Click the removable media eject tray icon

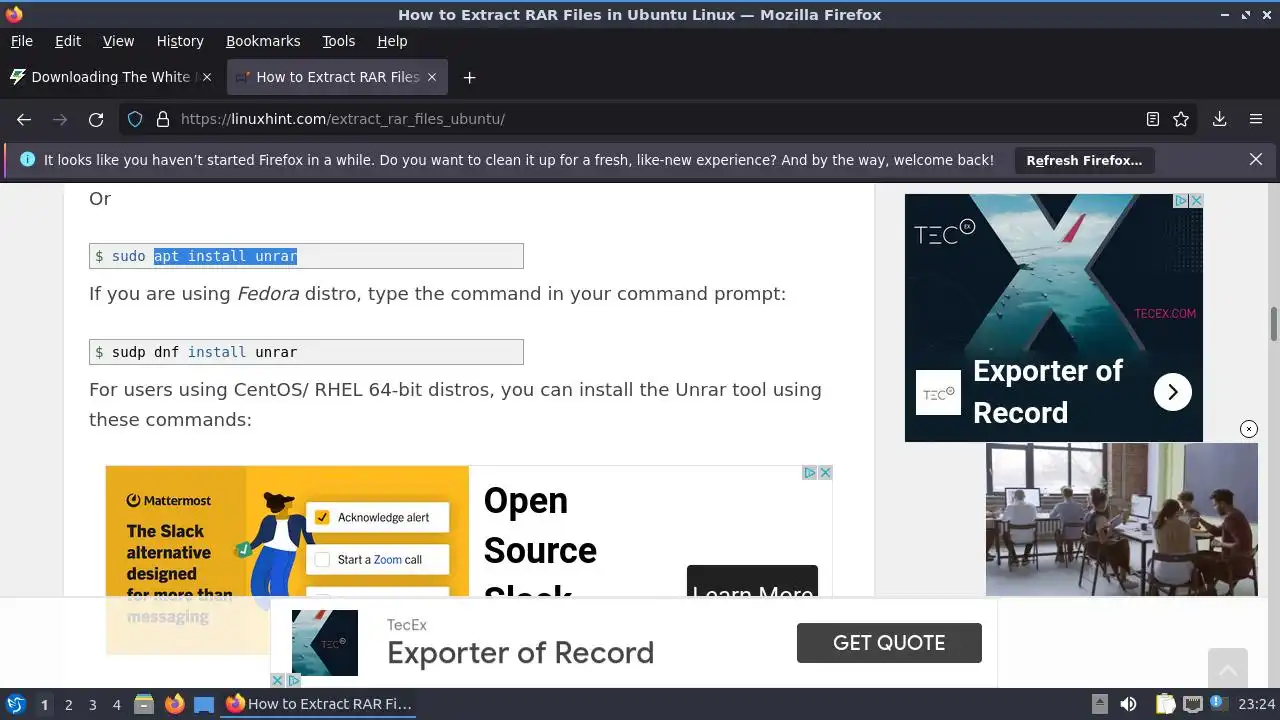(x=1099, y=704)
